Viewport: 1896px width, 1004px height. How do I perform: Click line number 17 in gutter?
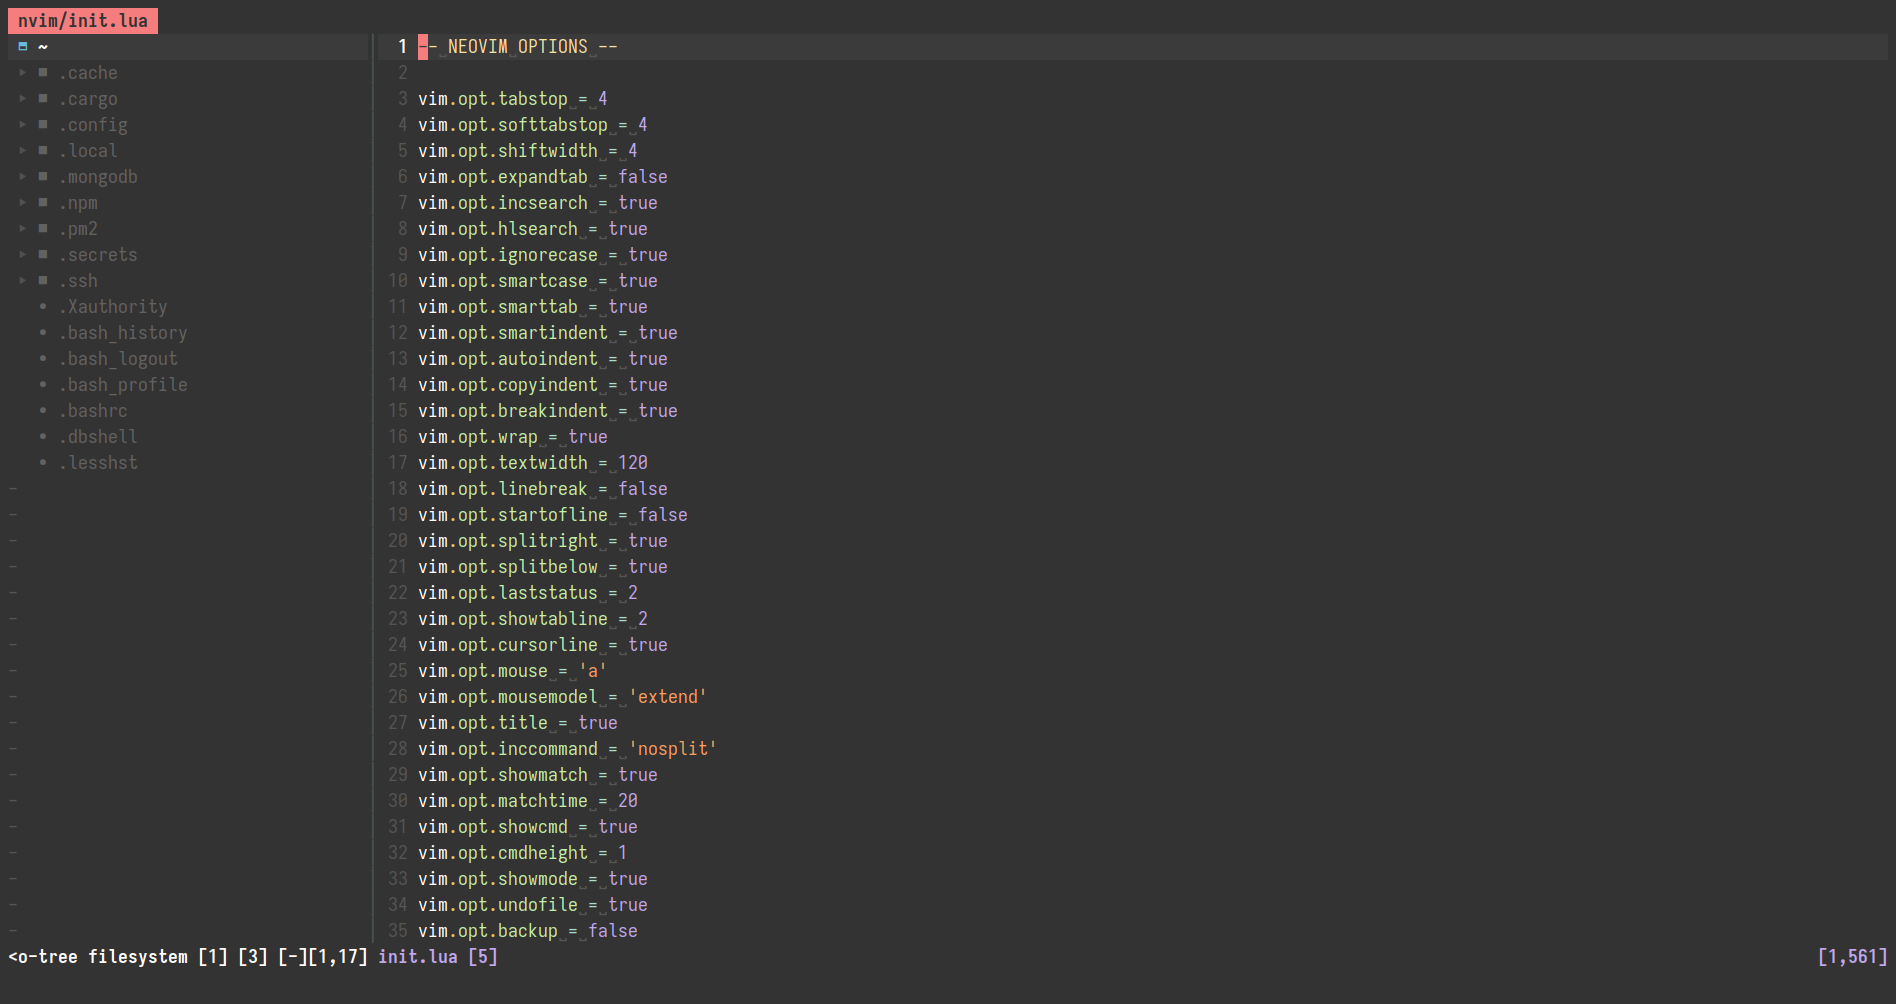397,462
